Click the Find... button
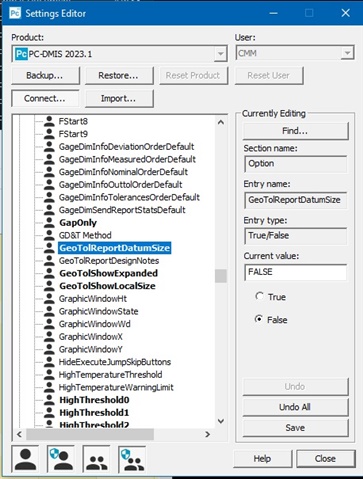The image size is (363, 479). point(295,131)
